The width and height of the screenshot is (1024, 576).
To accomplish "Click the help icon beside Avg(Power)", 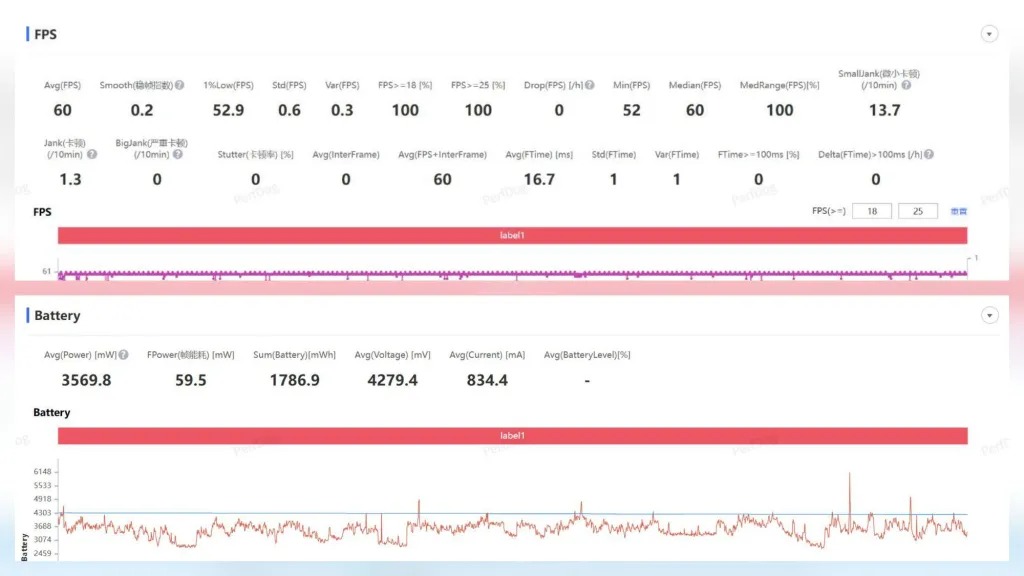I will (x=124, y=355).
